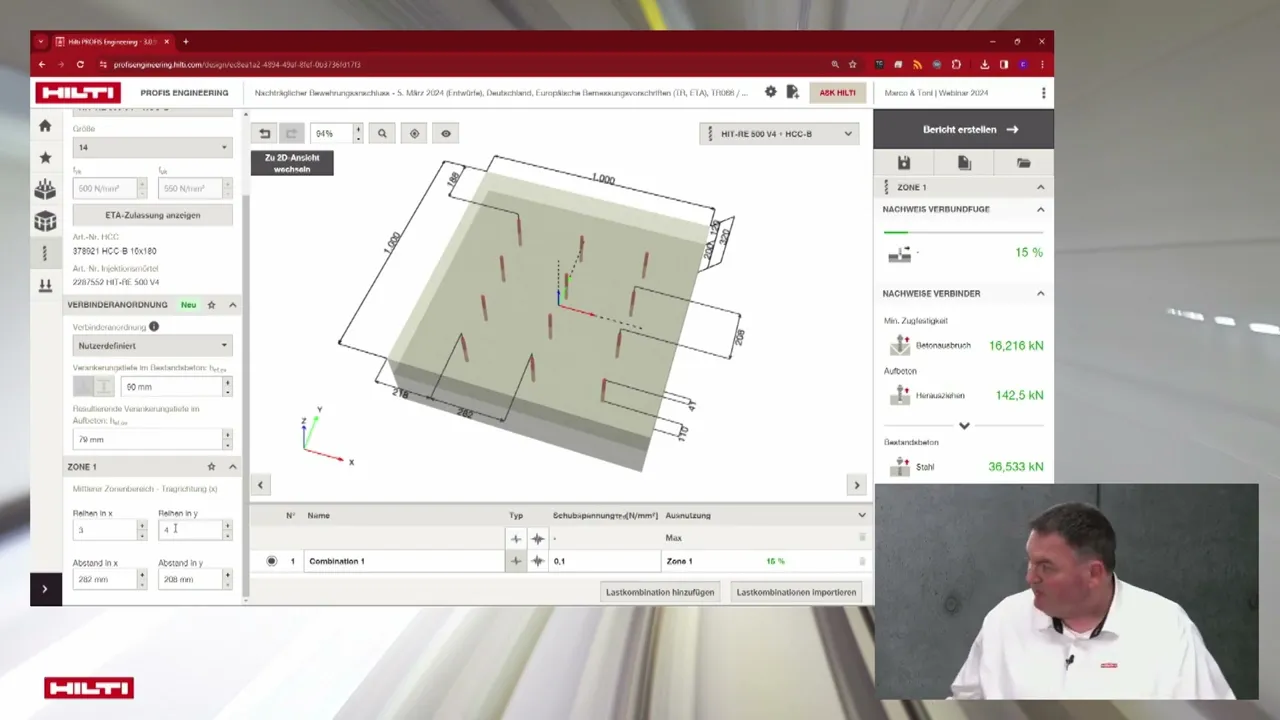Image resolution: width=1280 pixels, height=720 pixels.
Task: Select dynamic load type for Combination 1
Action: point(538,561)
